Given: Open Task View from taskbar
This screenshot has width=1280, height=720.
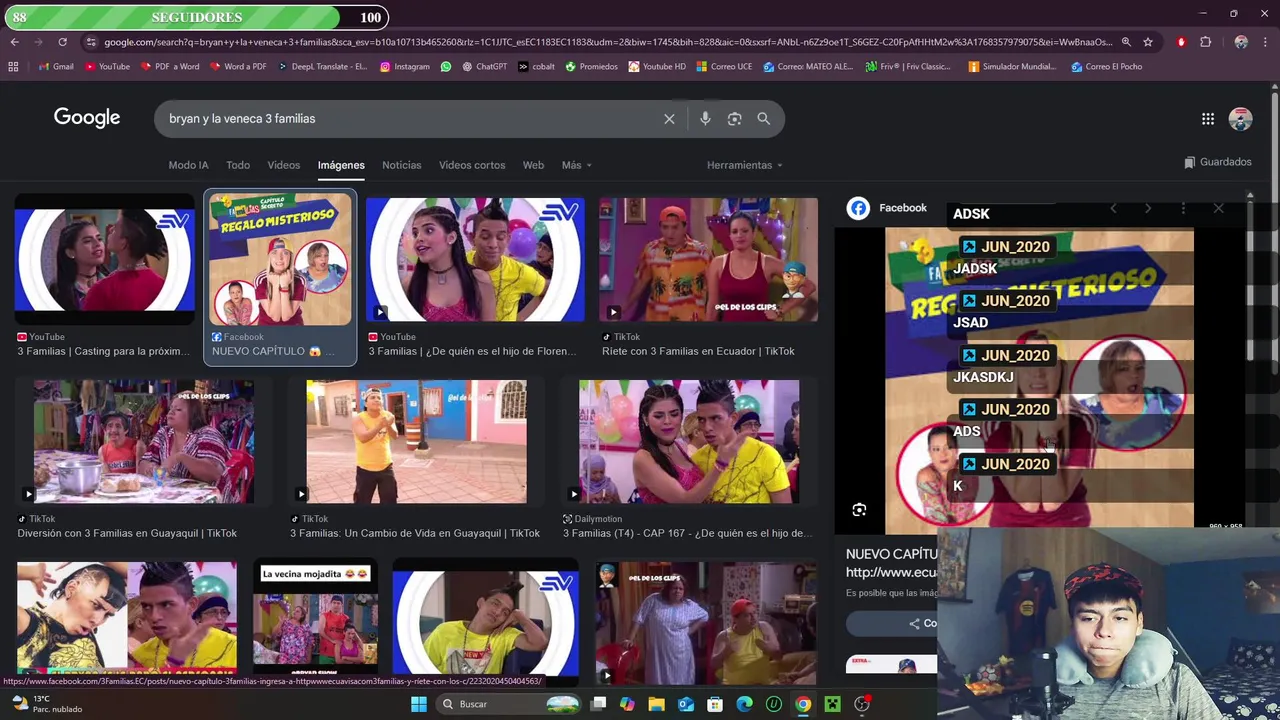Looking at the screenshot, I should pyautogui.click(x=598, y=704).
